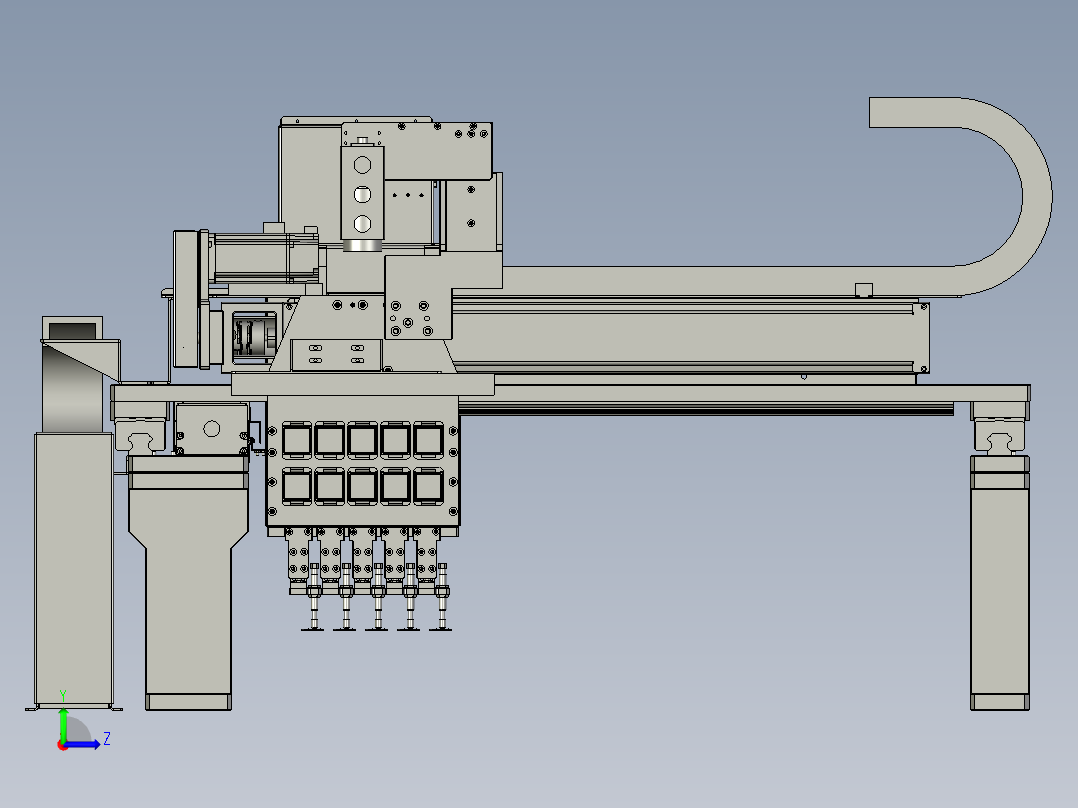Image resolution: width=1078 pixels, height=808 pixels.
Task: Select the dark hopper opening at the top left
Action: pos(72,330)
